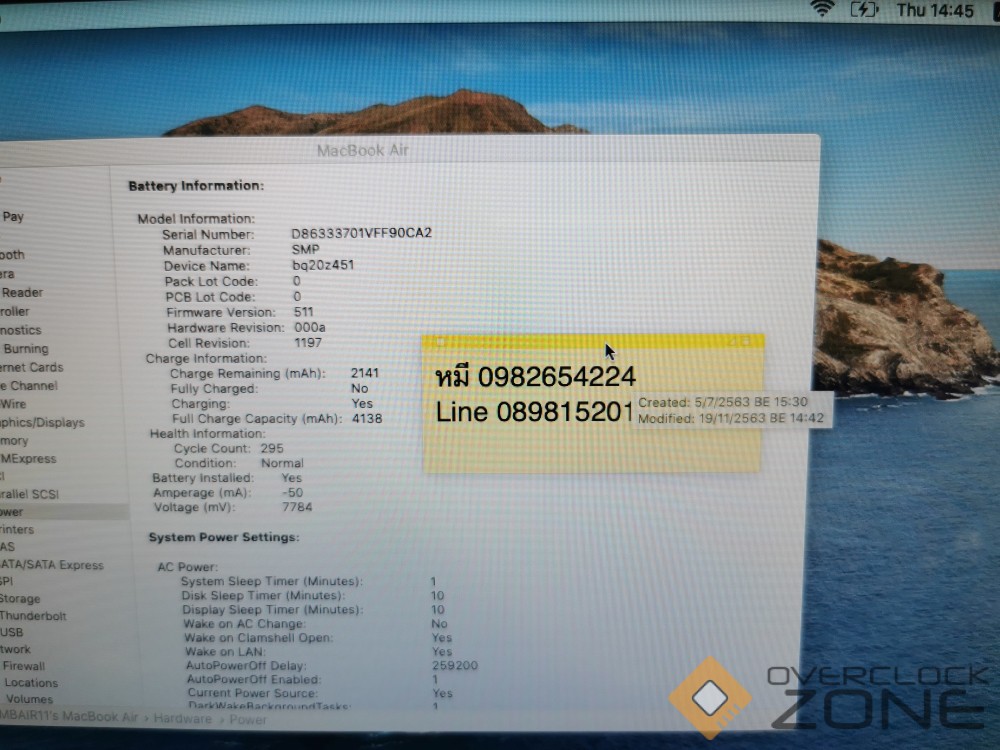1000x750 pixels.
Task: Select the Power item in the sidebar
Action: (64, 511)
